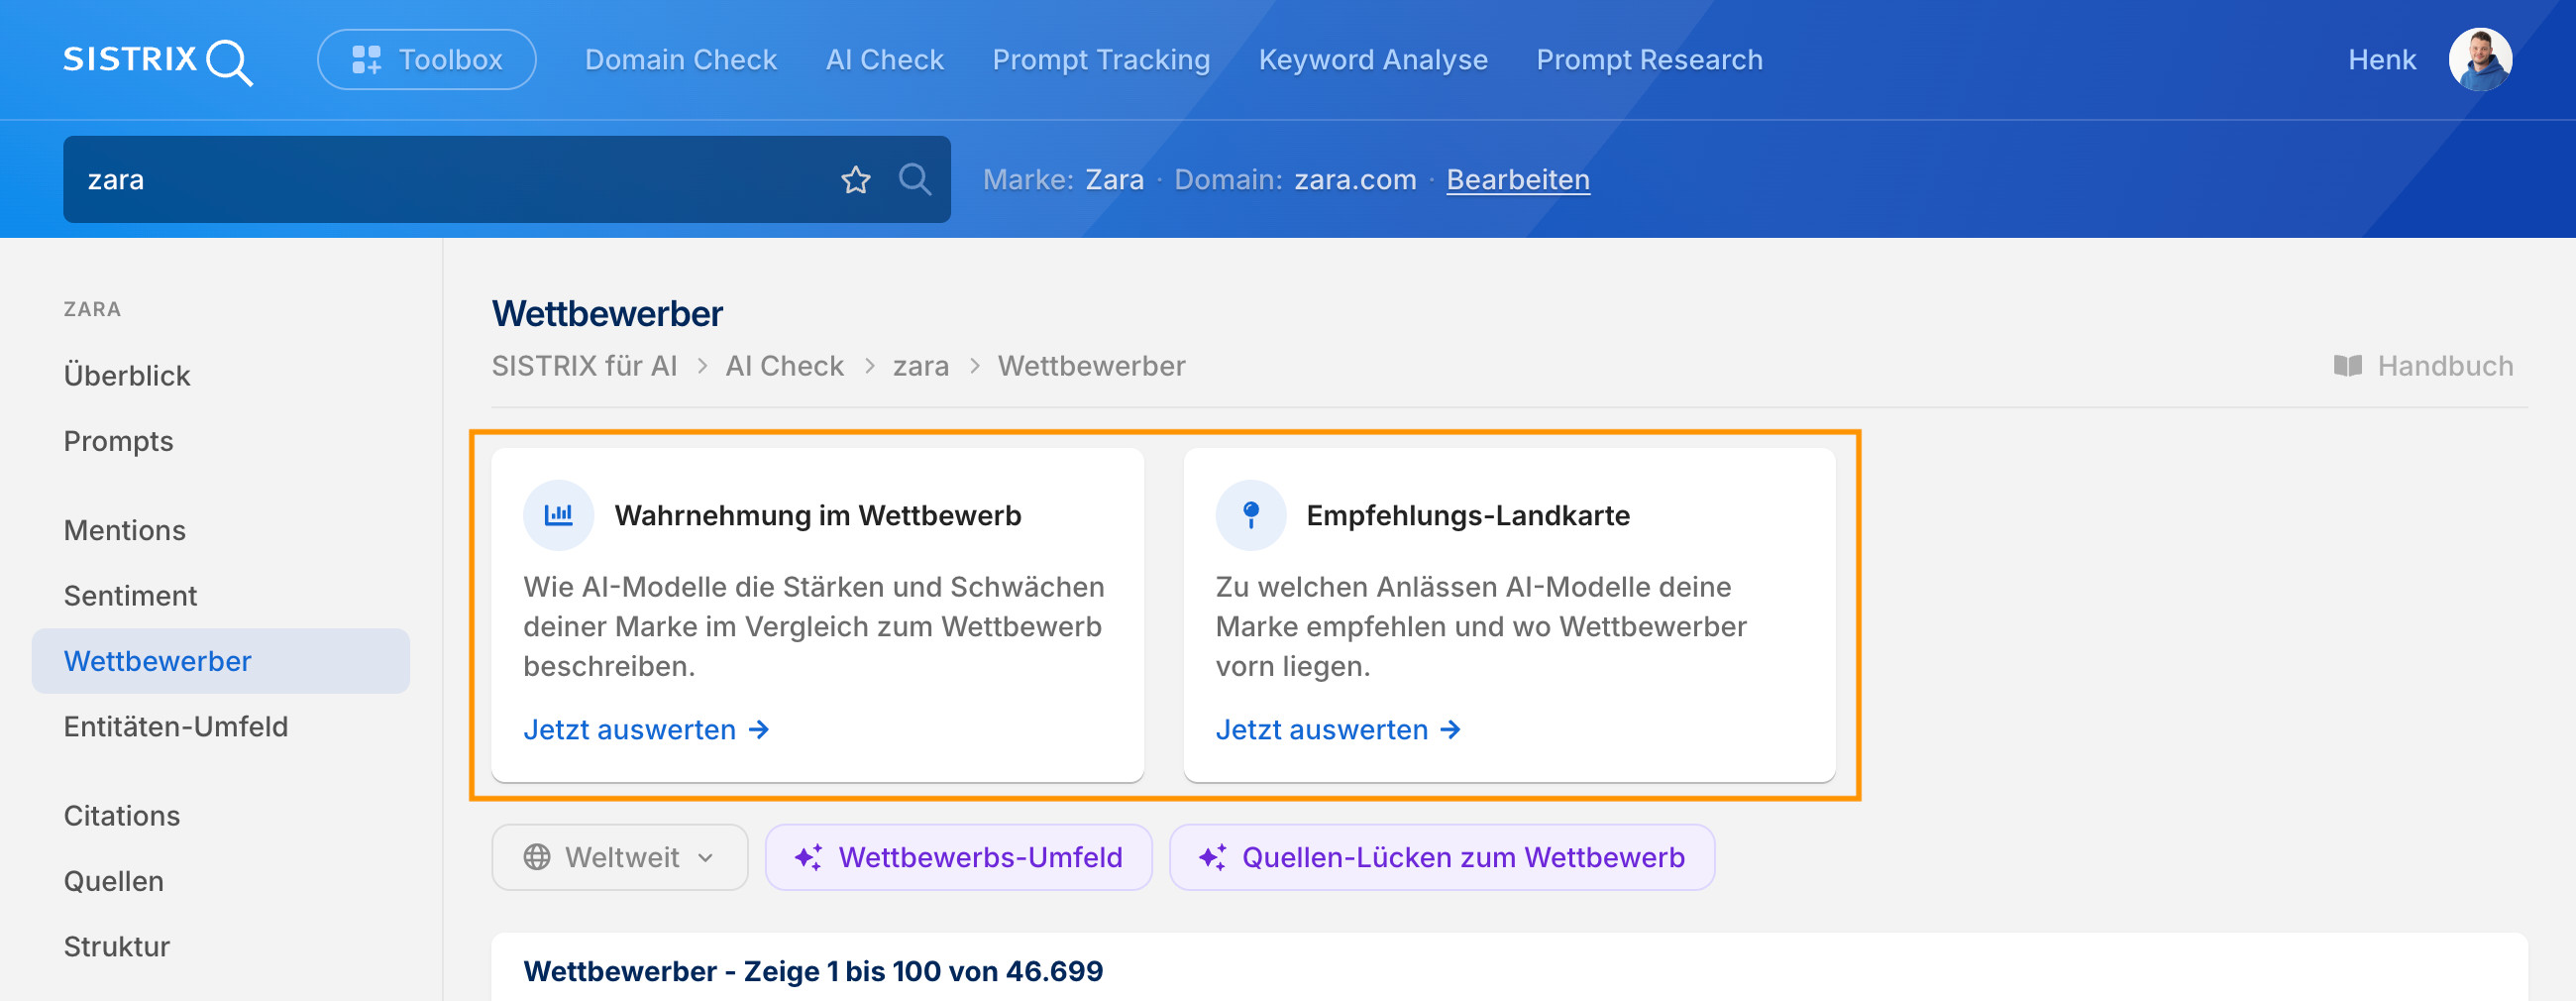
Task: Open Prompt Tracking menu item
Action: click(x=1101, y=60)
